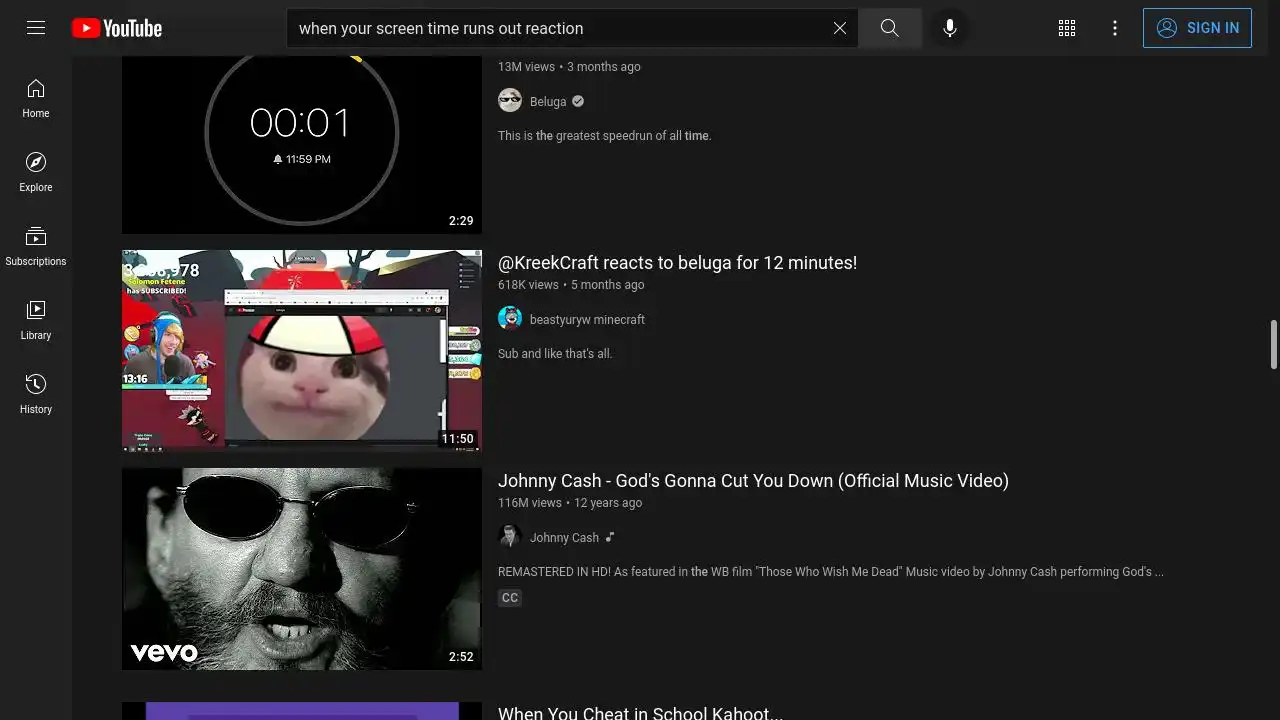Click the '618K views • 5 months ago' text

[x=571, y=285]
